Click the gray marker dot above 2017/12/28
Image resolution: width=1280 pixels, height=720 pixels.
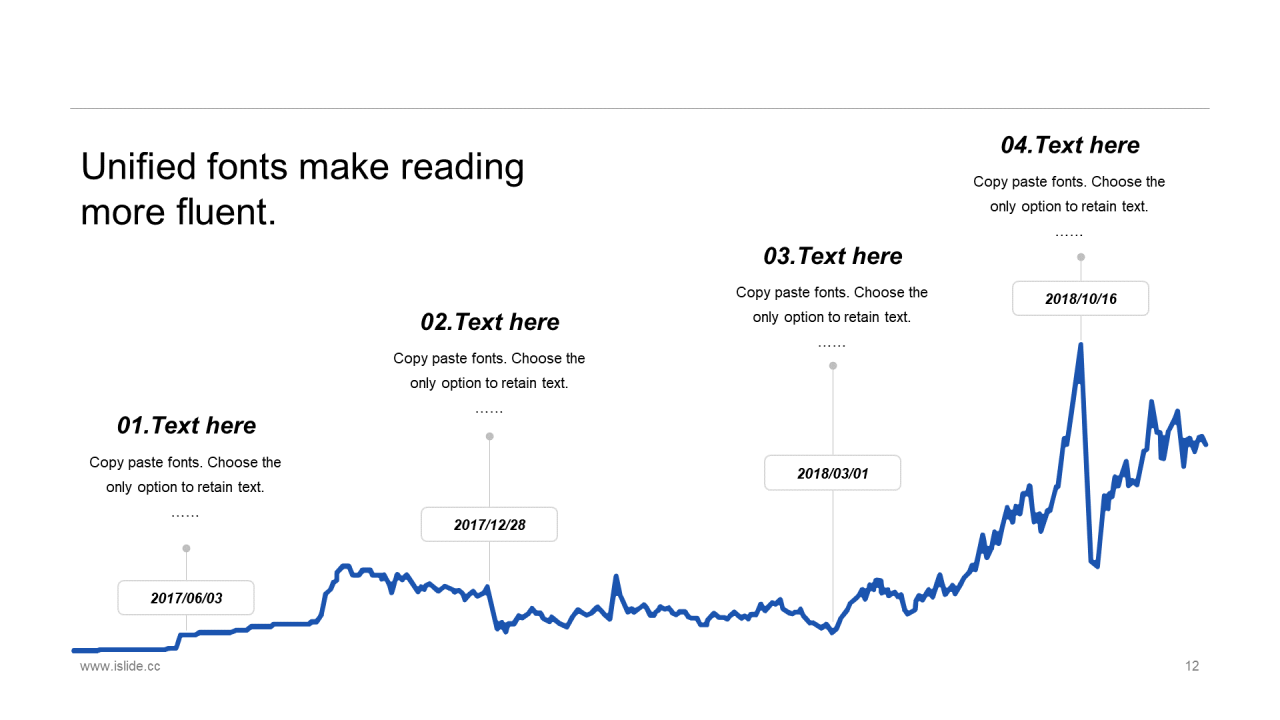(489, 436)
